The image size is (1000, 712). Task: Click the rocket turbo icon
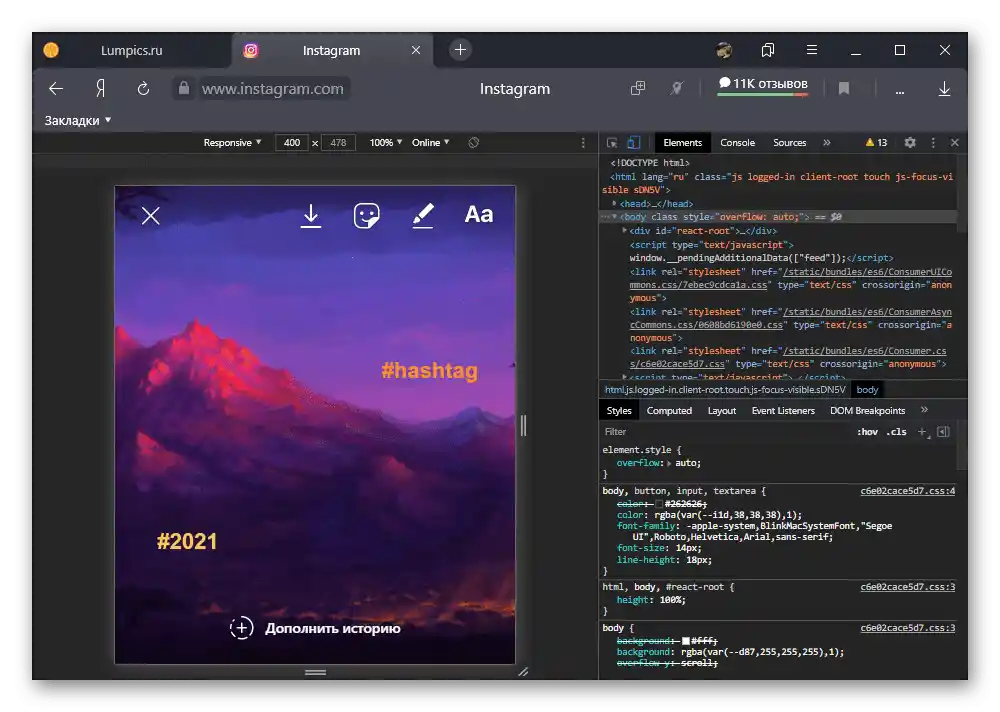pos(677,88)
